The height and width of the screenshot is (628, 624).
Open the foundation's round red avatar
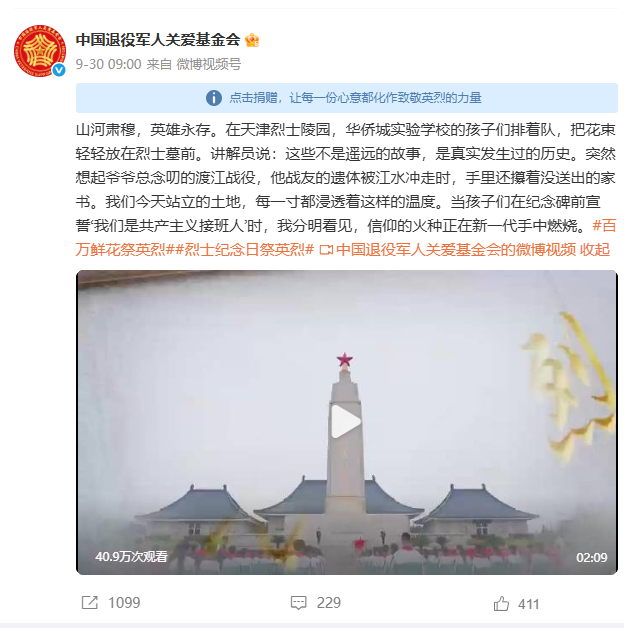click(x=40, y=51)
